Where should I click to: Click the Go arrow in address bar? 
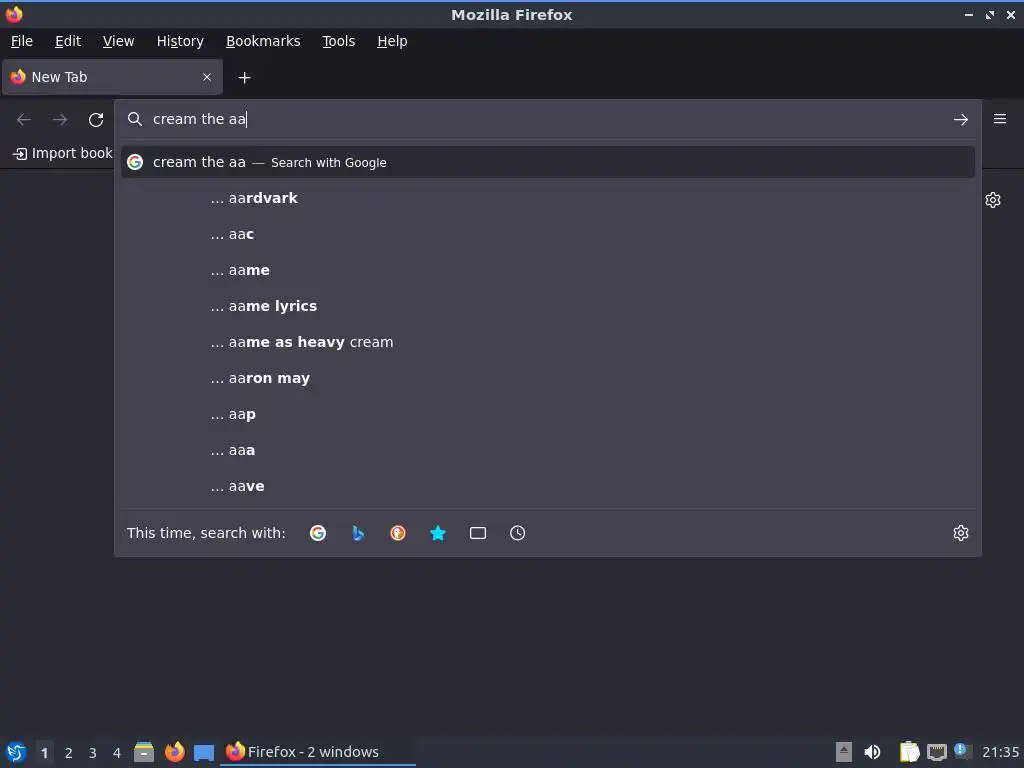click(961, 120)
